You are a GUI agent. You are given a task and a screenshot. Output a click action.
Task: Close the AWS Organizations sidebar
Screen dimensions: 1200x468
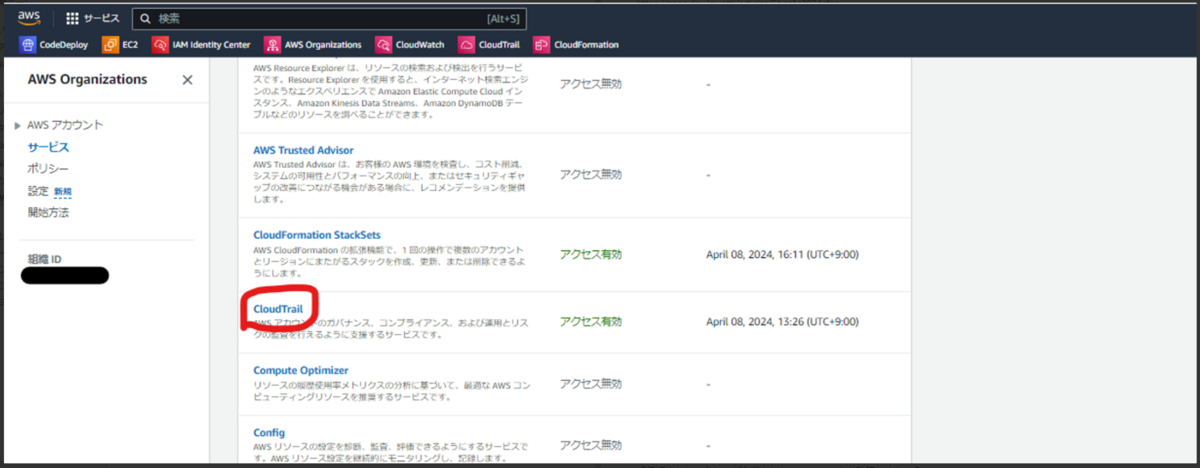(187, 80)
